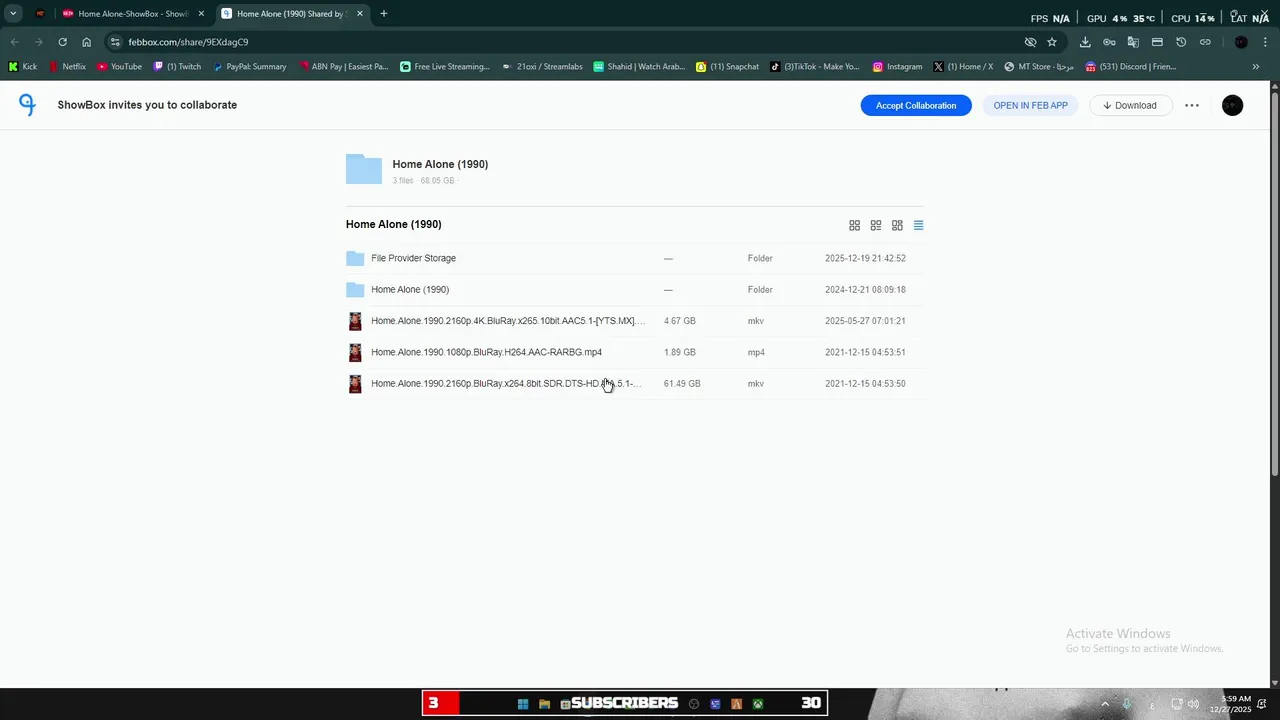The width and height of the screenshot is (1280, 720).
Task: Click the translate page icon
Action: [x=1133, y=42]
